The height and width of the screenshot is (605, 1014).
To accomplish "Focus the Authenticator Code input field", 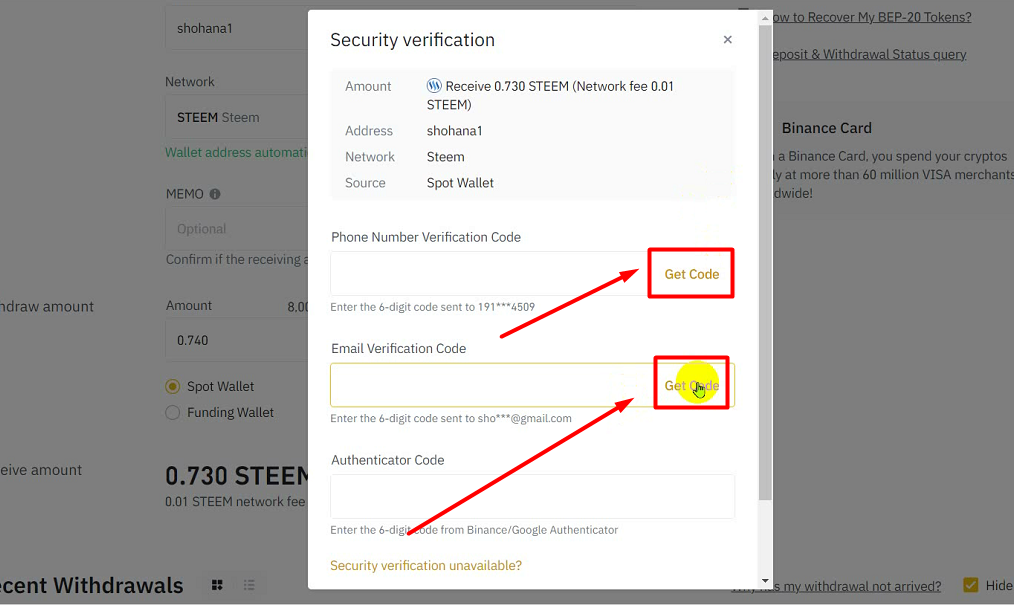I will [532, 496].
